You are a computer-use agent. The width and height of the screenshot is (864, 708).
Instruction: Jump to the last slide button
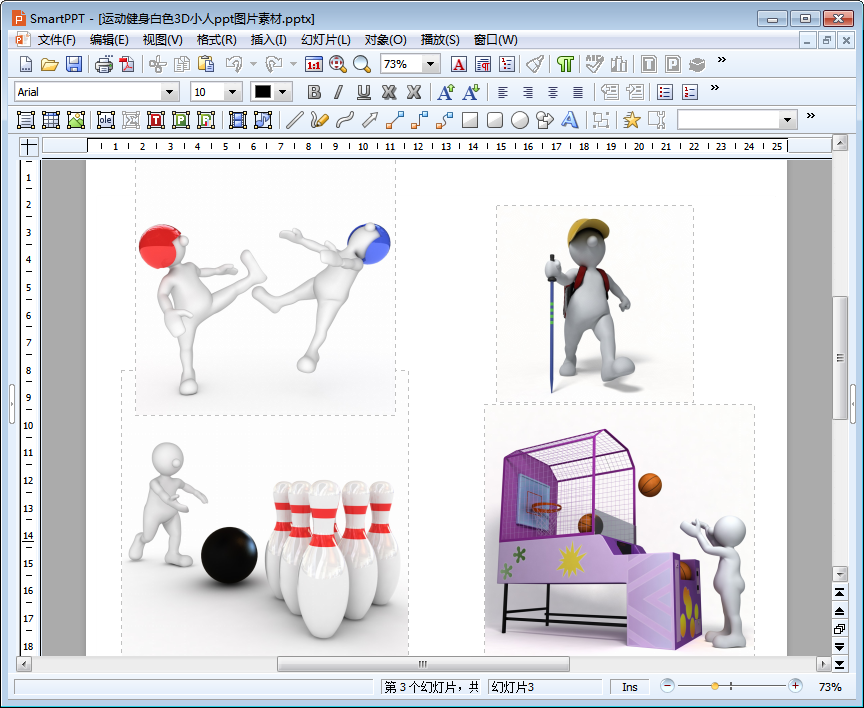[840, 665]
